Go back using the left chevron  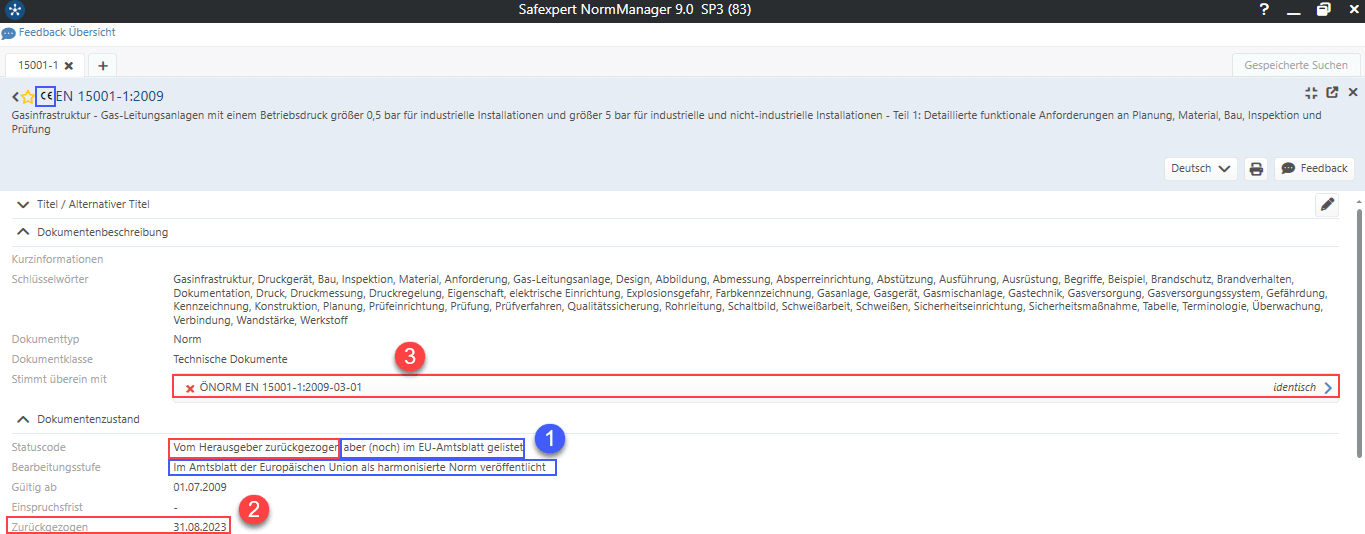coord(15,97)
